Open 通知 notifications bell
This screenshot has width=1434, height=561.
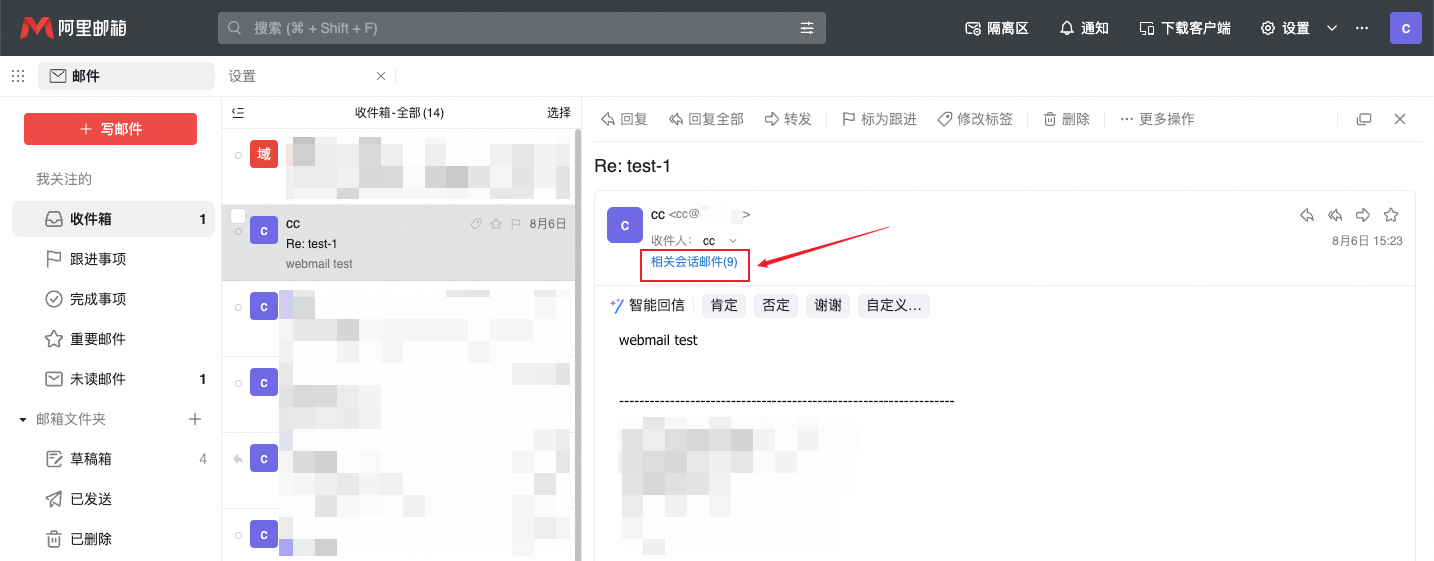(x=1084, y=28)
